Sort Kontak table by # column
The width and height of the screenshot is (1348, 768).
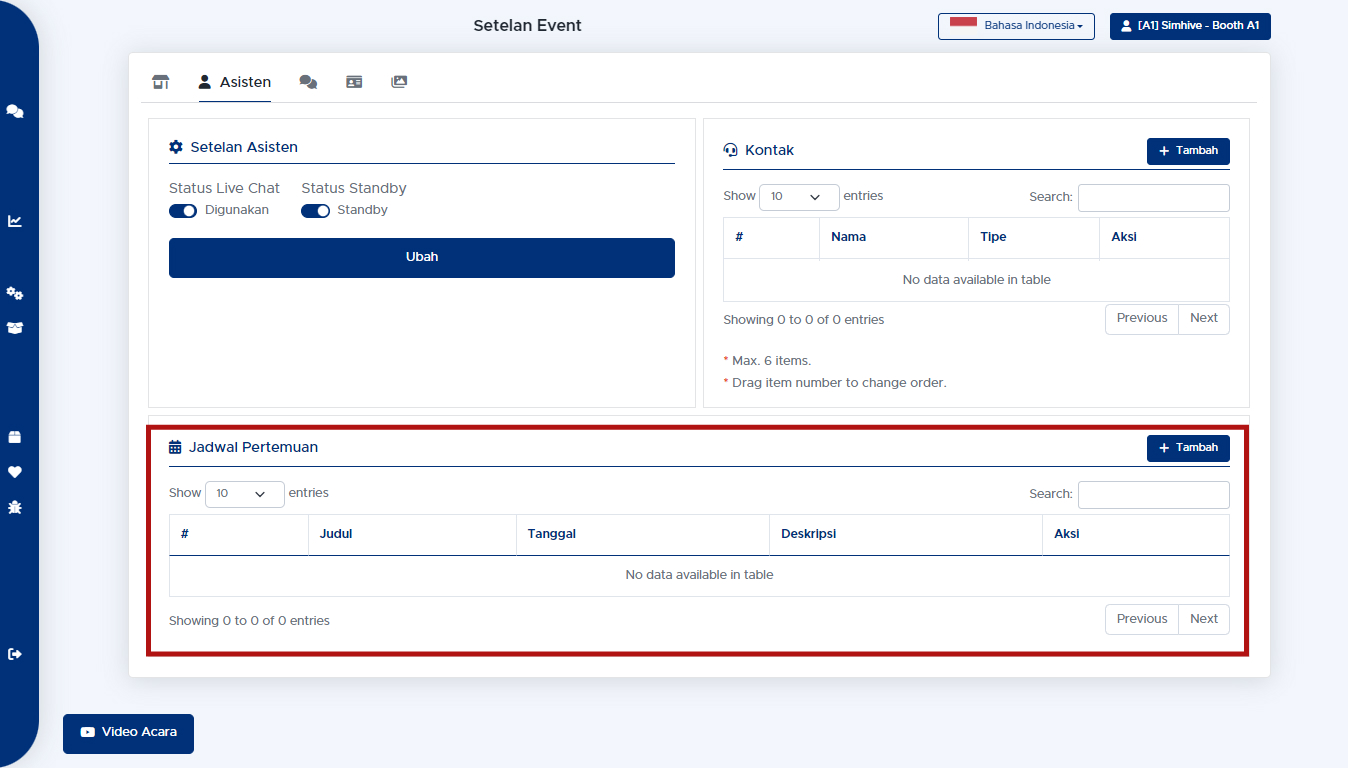click(x=771, y=238)
